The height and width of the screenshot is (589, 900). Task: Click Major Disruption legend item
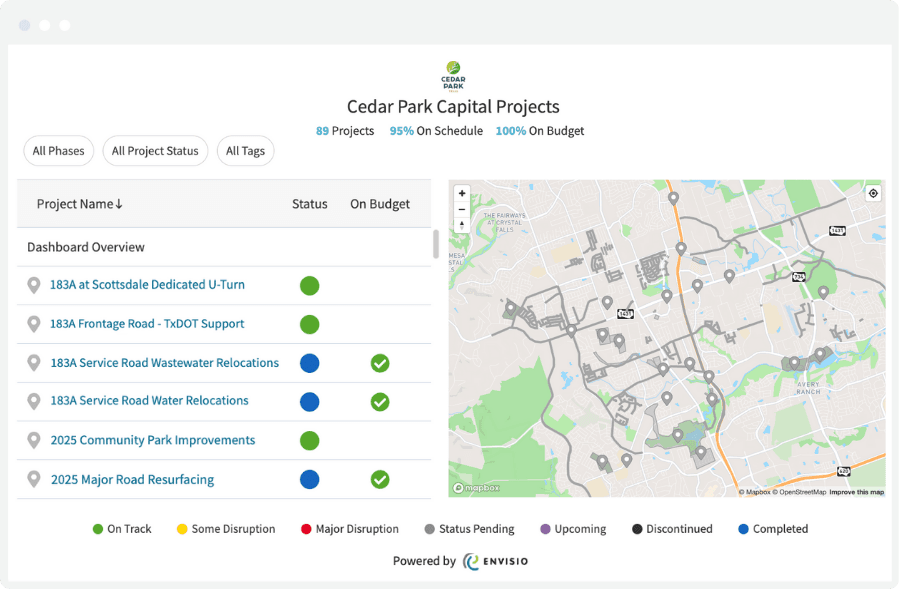[x=350, y=529]
